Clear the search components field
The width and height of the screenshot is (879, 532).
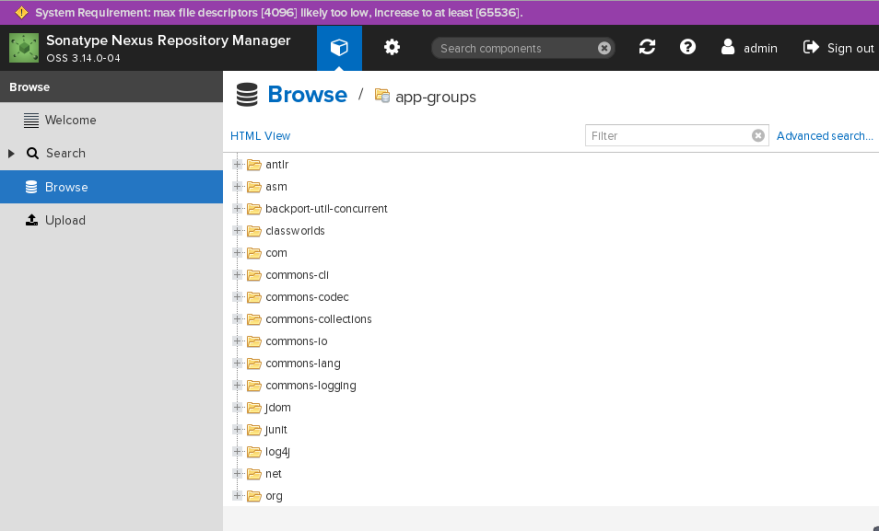pos(604,48)
